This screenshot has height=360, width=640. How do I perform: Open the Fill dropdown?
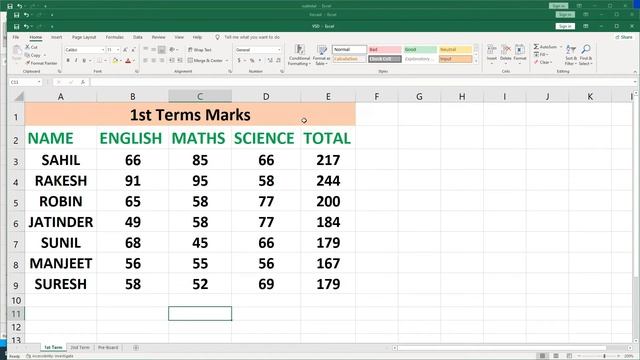coord(541,54)
